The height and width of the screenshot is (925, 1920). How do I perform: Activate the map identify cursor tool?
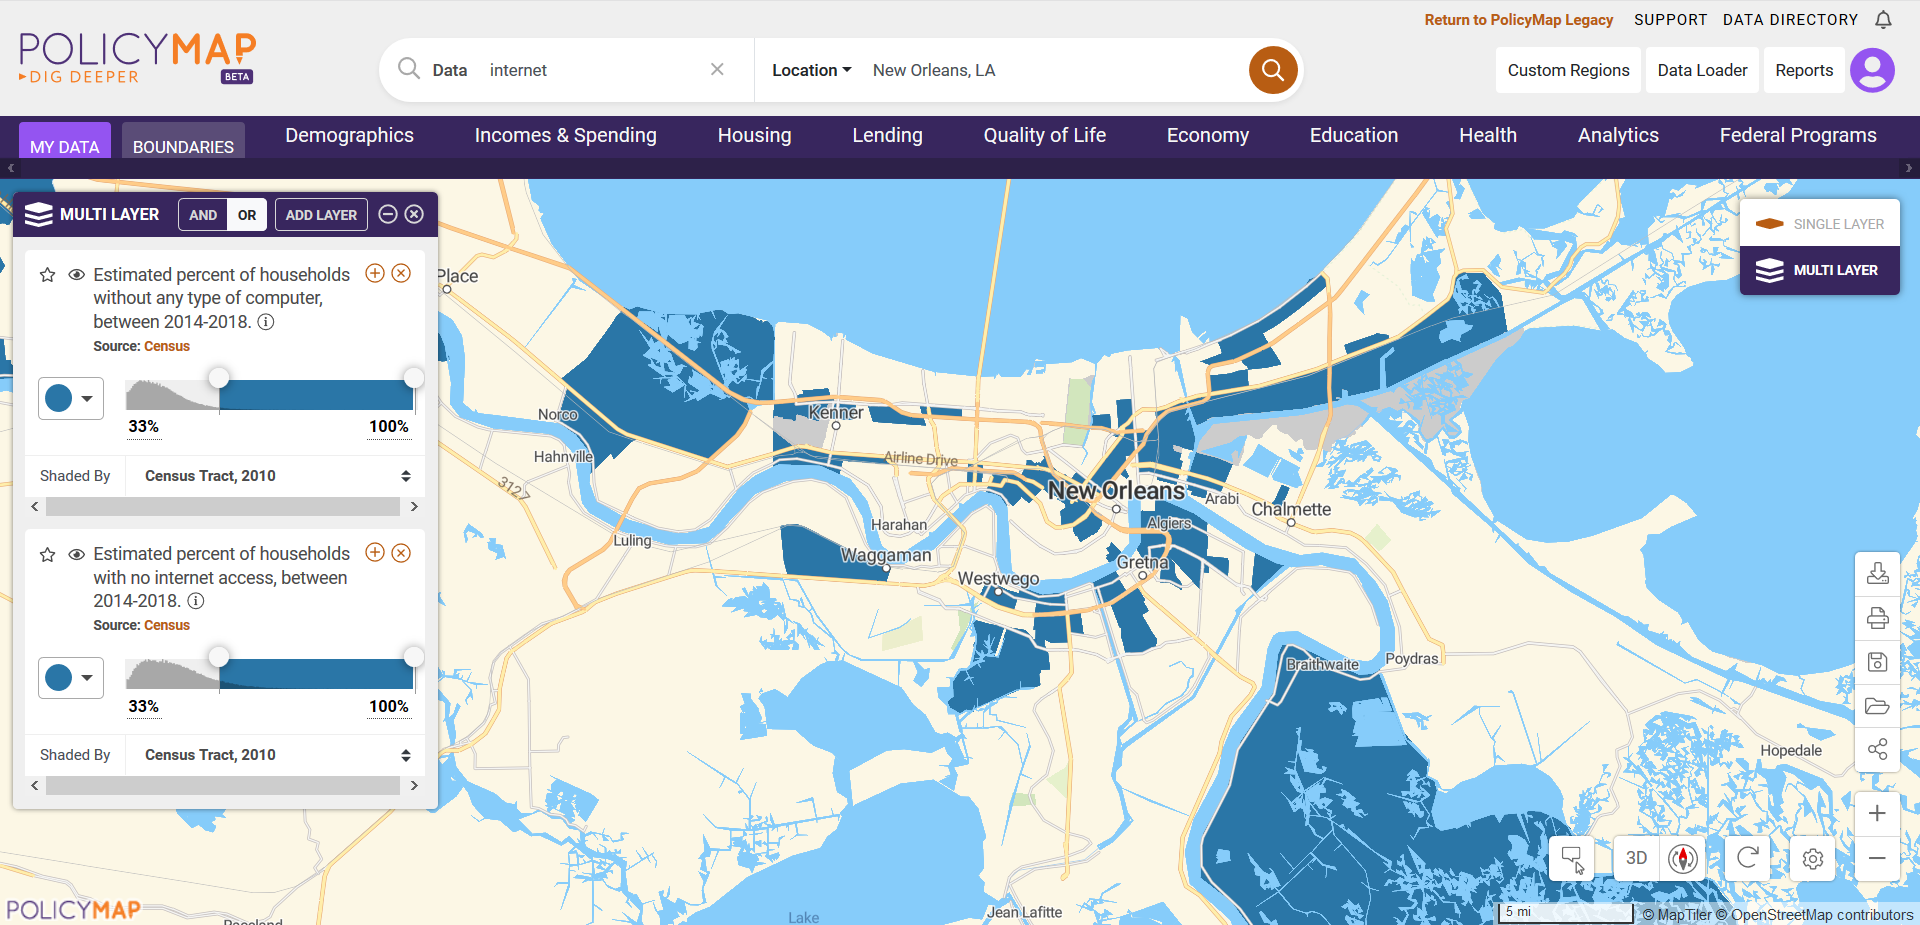tap(1572, 858)
